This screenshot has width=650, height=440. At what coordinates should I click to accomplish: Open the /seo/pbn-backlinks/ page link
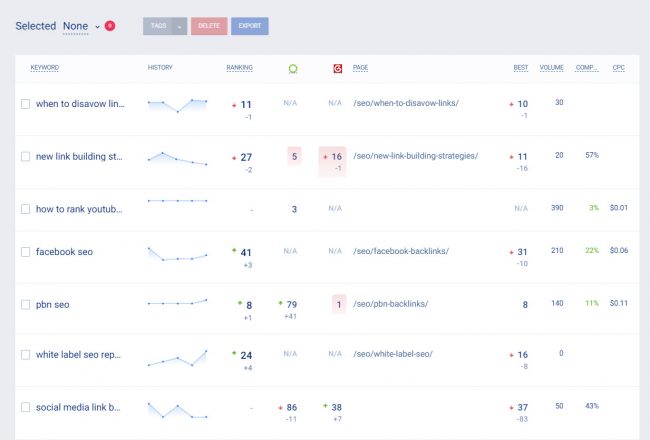pyautogui.click(x=390, y=304)
